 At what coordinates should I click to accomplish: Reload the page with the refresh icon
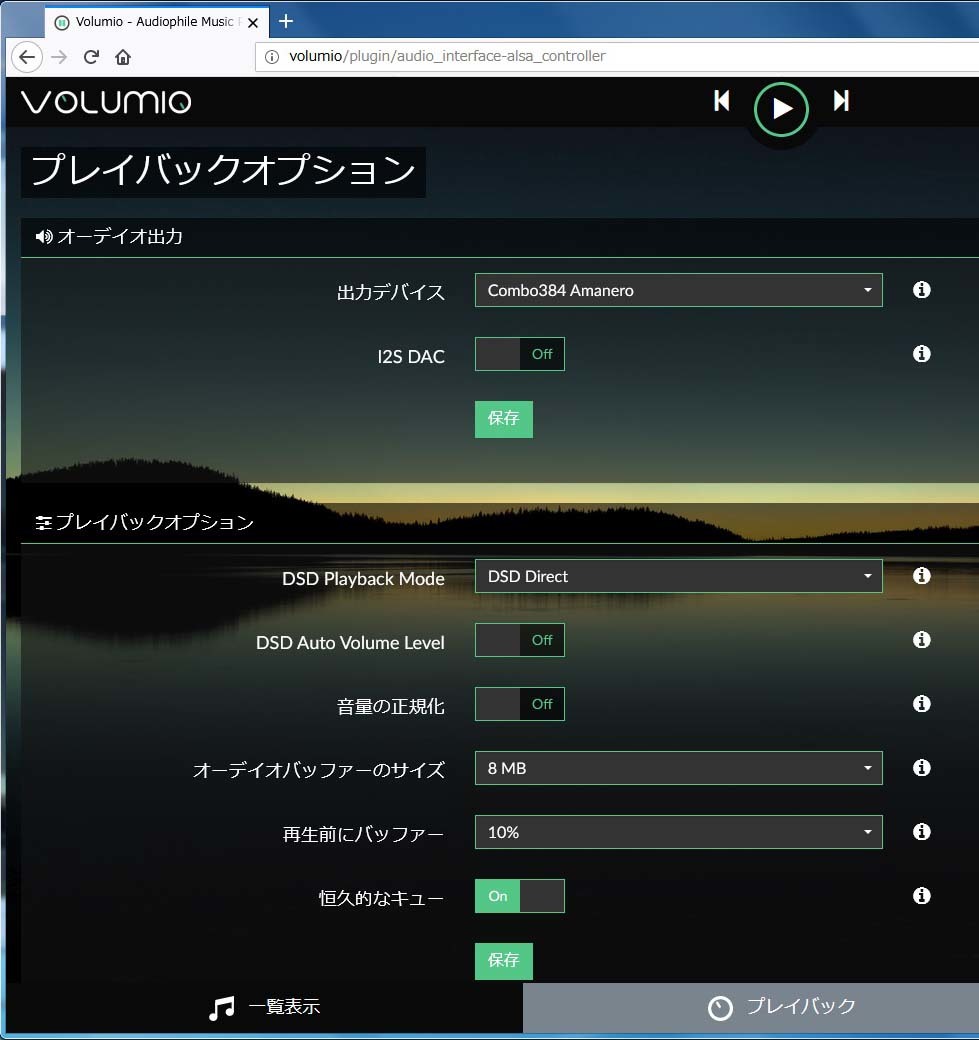[91, 57]
